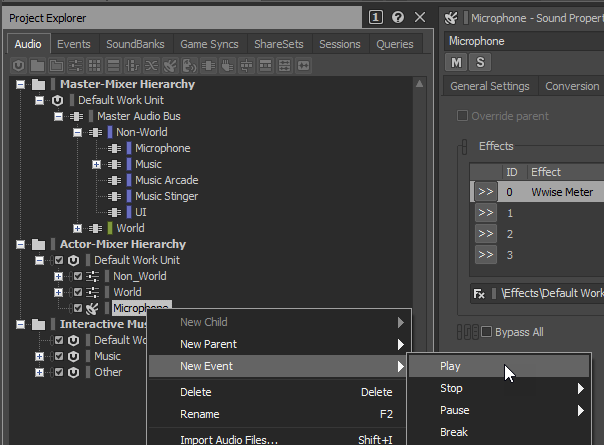
Task: Expand the World audio bus node
Action: [78, 228]
